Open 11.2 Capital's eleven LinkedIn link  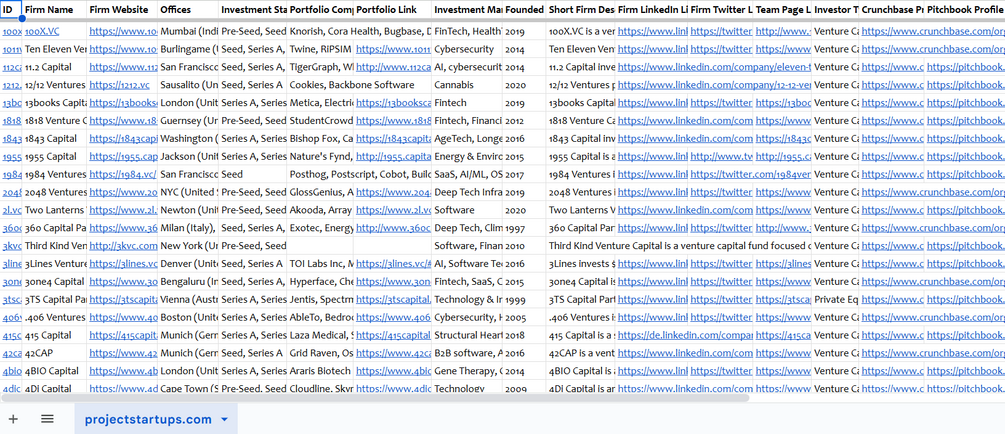pyautogui.click(x=715, y=67)
